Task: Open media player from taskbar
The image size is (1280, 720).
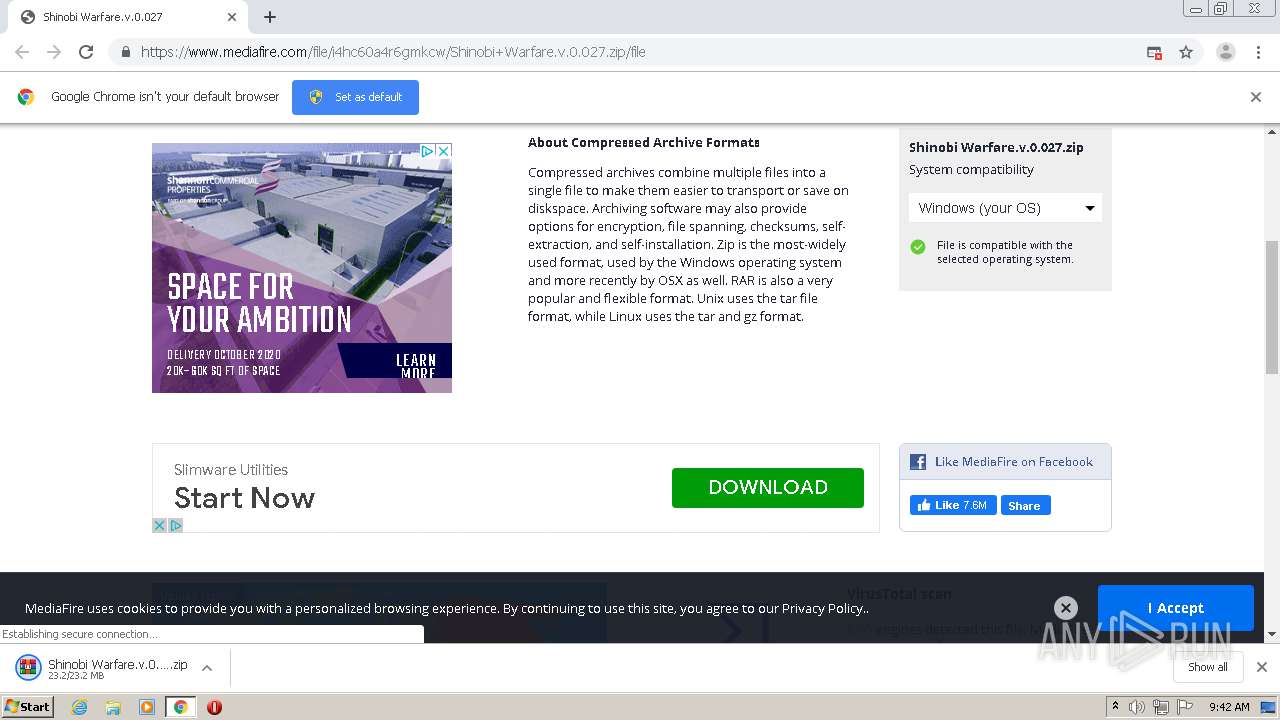Action: click(x=147, y=707)
